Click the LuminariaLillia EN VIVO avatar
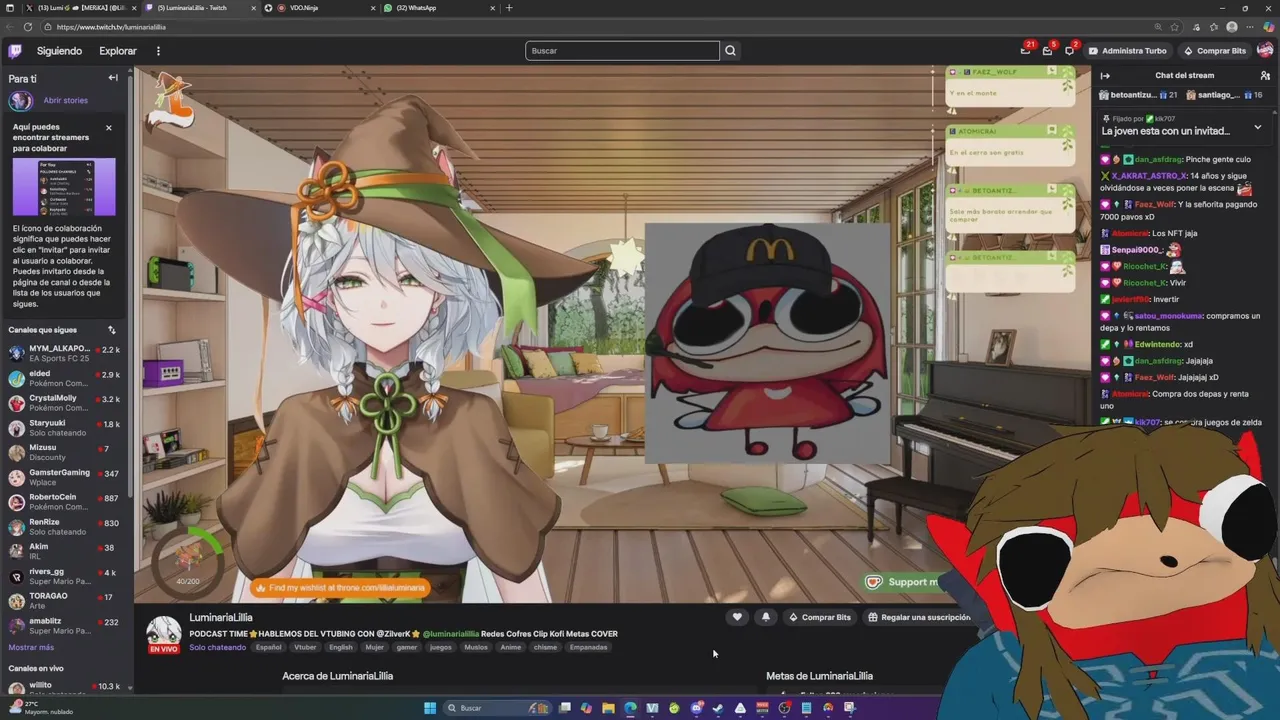1280x720 pixels. (164, 634)
